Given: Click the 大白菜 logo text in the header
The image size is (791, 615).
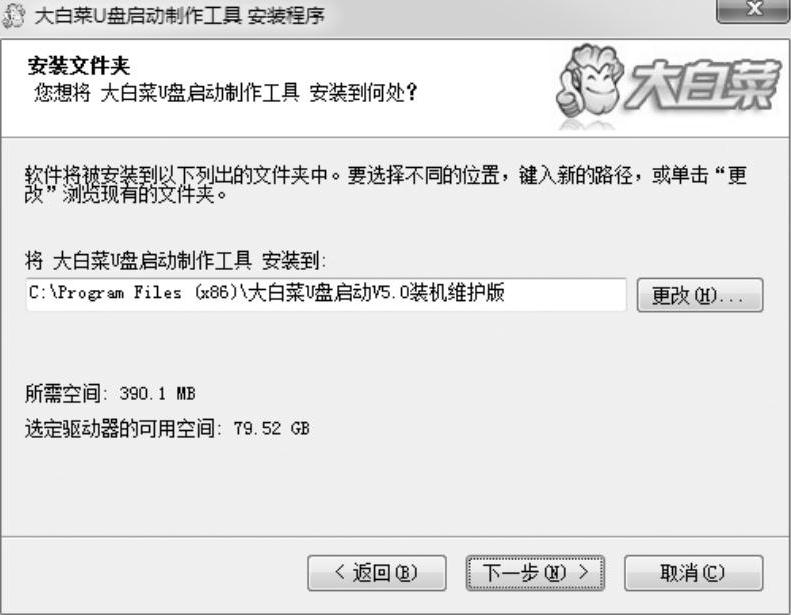Looking at the screenshot, I should click(x=703, y=86).
